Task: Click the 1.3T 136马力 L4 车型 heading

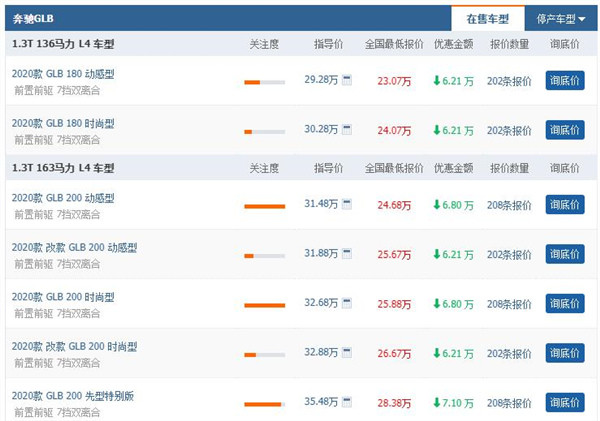Action: pos(63,44)
